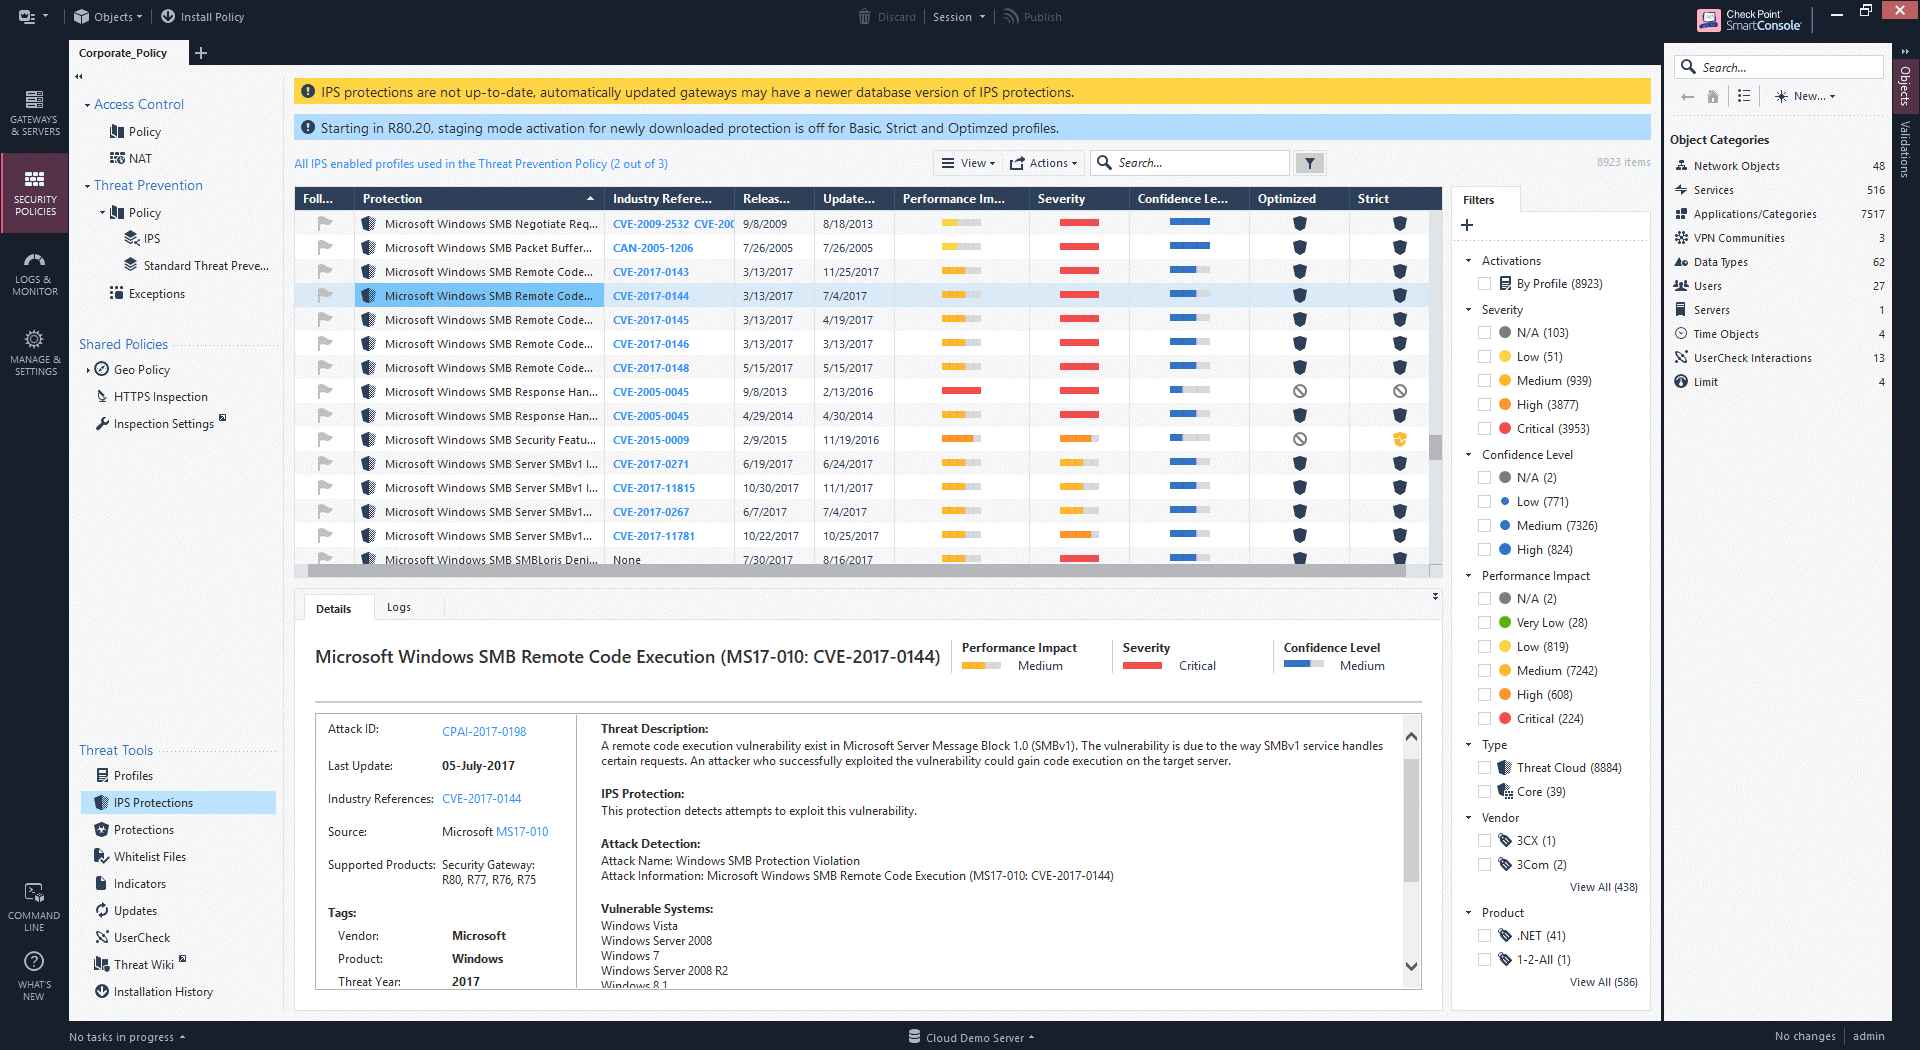Check the Critical (3953) severity filter
The width and height of the screenshot is (1920, 1050).
click(x=1484, y=429)
